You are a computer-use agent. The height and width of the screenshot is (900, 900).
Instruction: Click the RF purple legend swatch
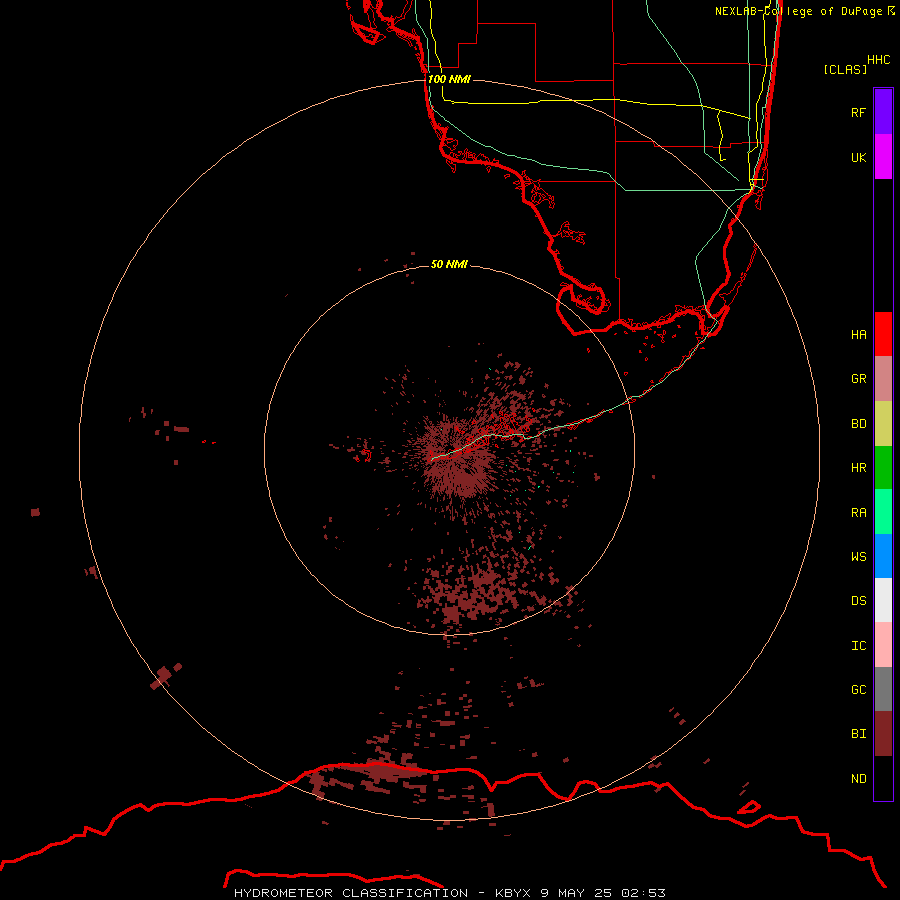[x=883, y=112]
